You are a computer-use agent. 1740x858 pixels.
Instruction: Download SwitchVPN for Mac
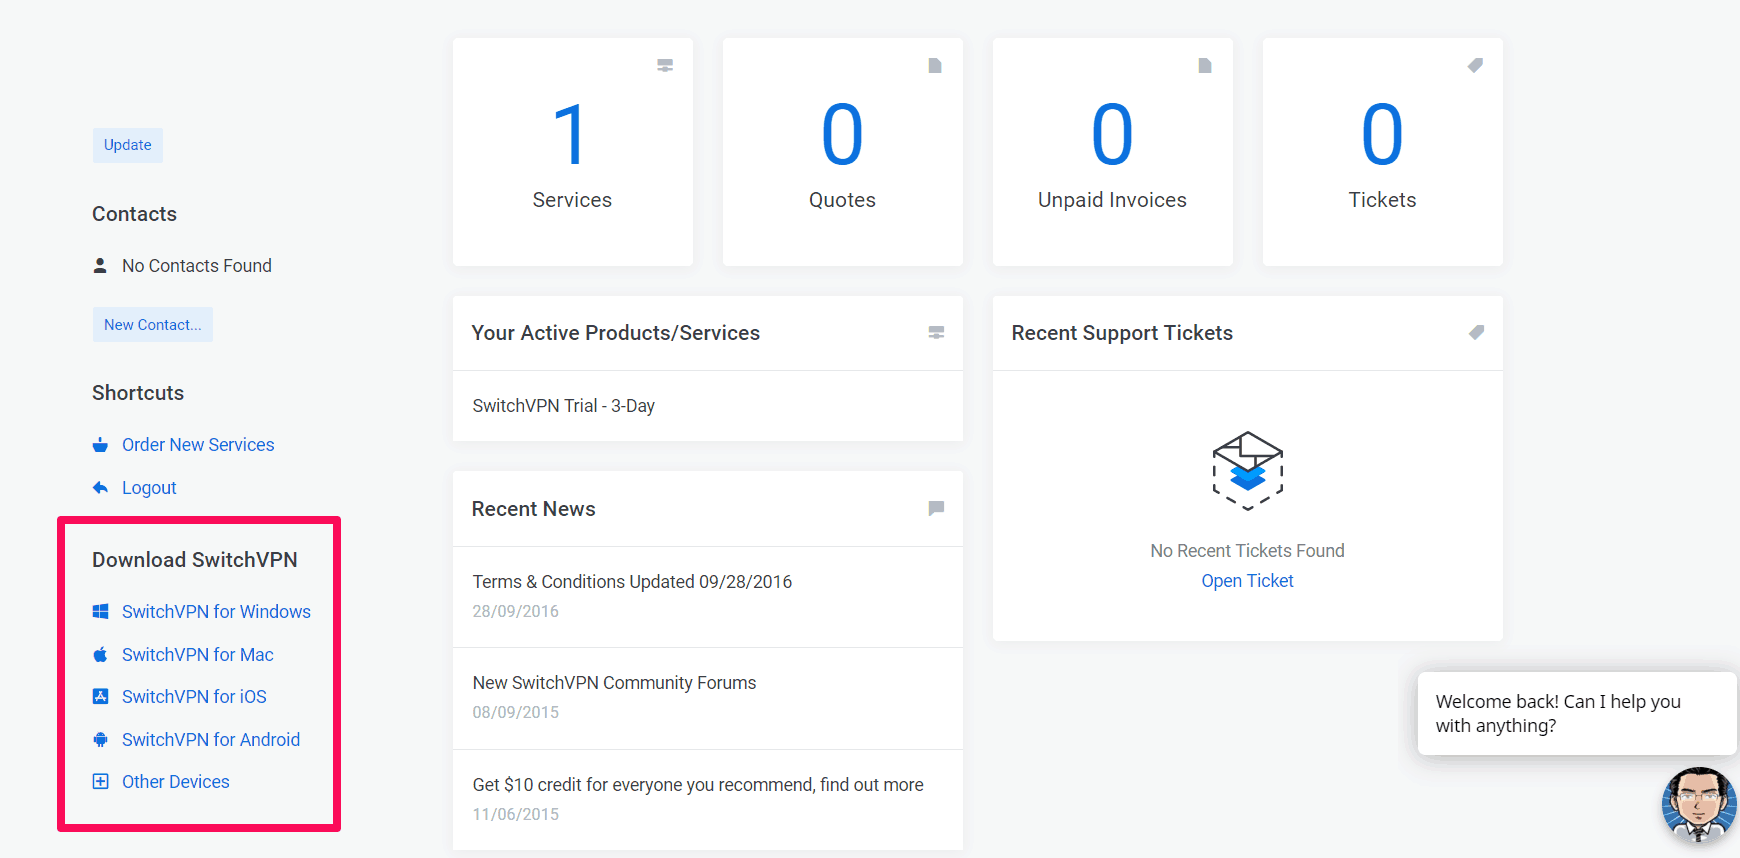click(x=198, y=654)
